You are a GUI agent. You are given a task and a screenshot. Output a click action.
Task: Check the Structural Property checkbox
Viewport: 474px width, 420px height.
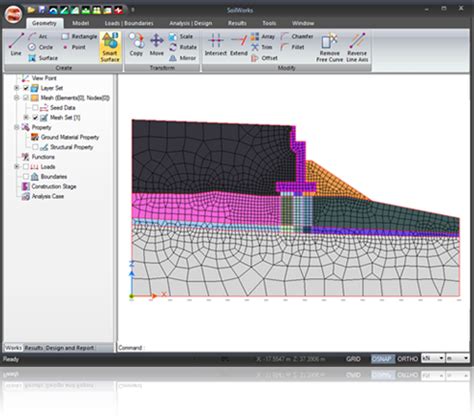point(35,147)
